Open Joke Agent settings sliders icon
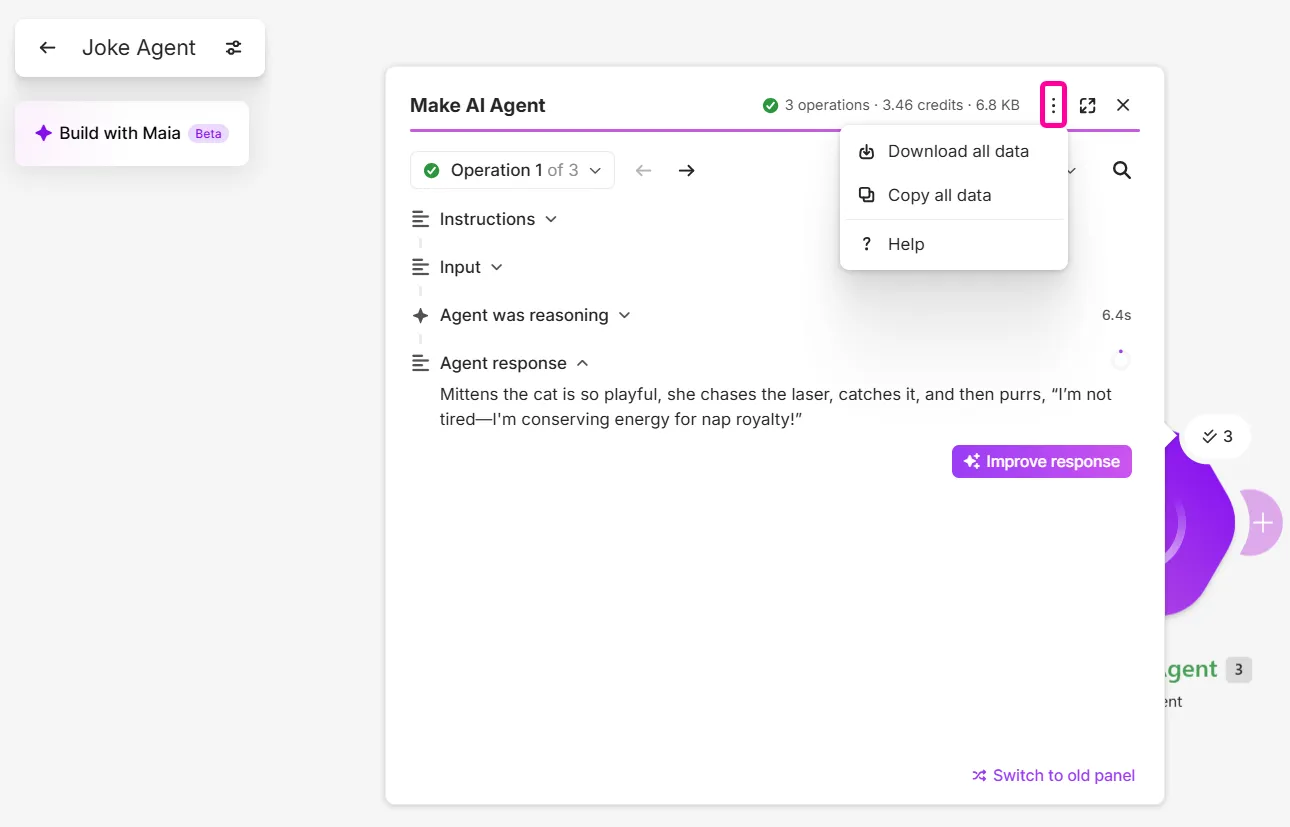1290x827 pixels. pos(233,48)
